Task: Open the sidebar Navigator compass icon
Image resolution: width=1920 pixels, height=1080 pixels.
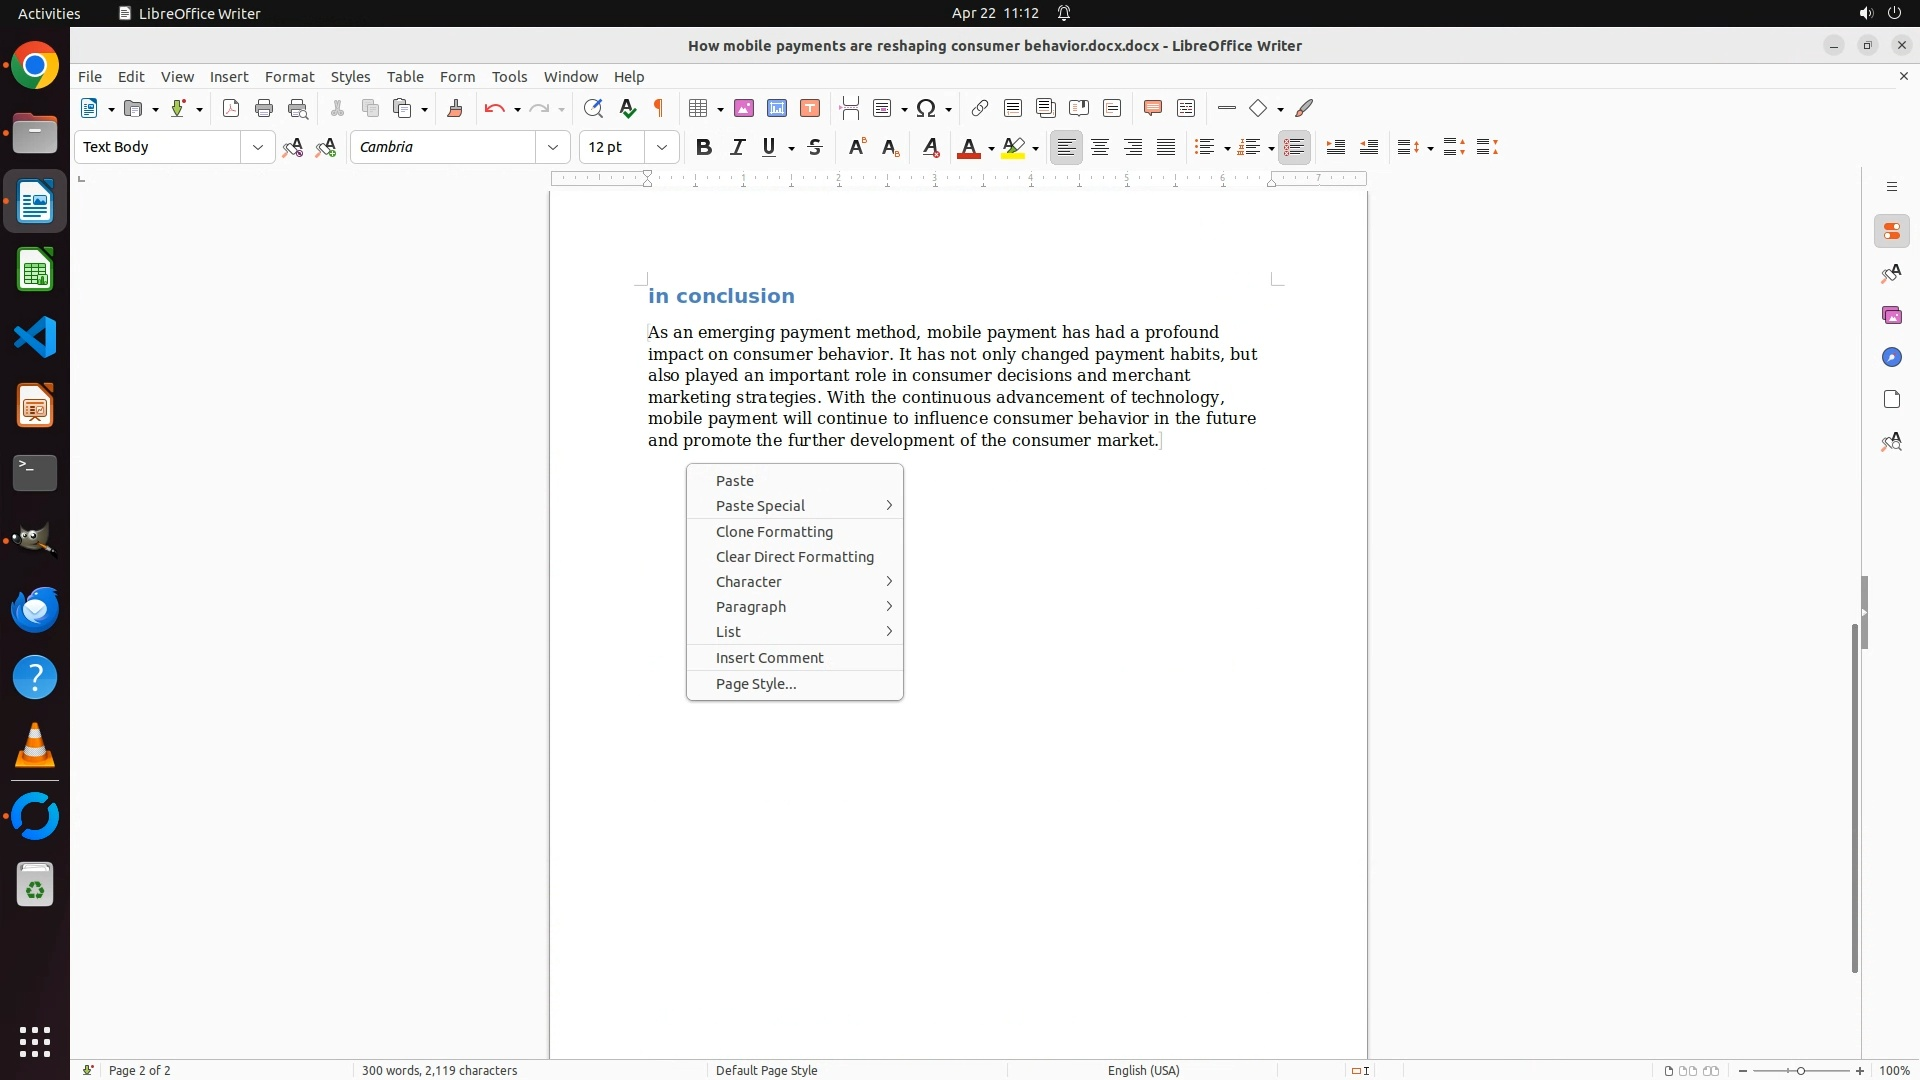Action: click(x=1891, y=358)
